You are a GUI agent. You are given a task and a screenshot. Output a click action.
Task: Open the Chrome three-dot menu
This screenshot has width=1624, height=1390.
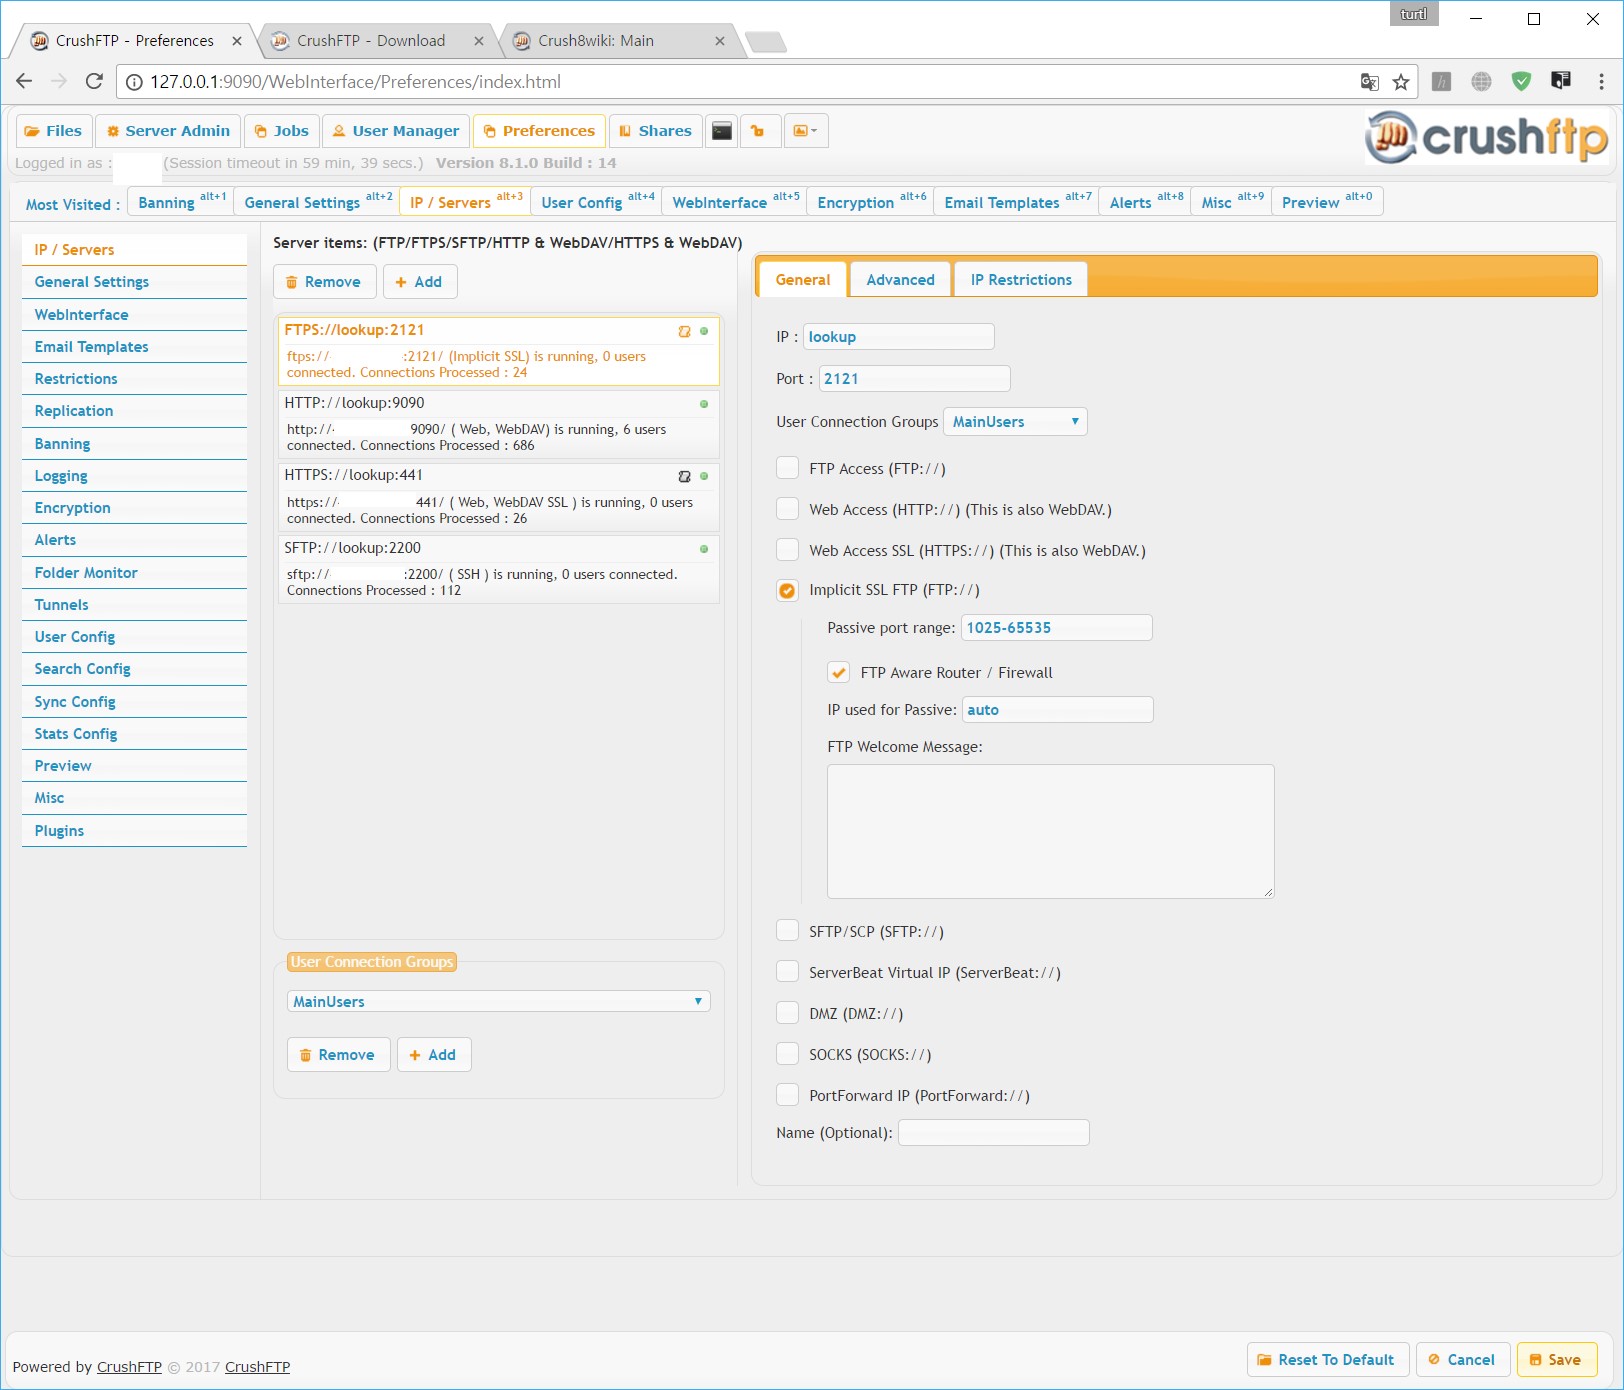pos(1601,82)
